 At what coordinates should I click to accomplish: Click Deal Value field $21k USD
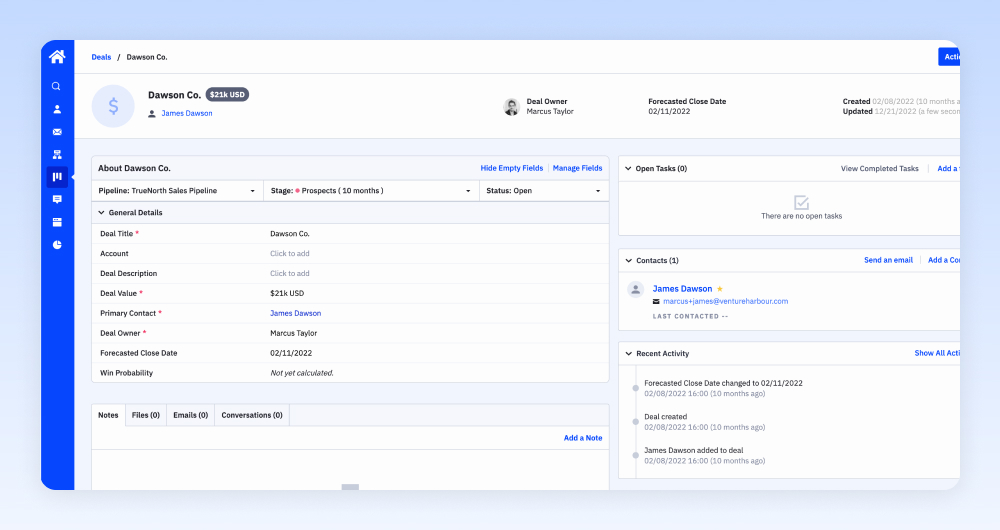coord(287,293)
